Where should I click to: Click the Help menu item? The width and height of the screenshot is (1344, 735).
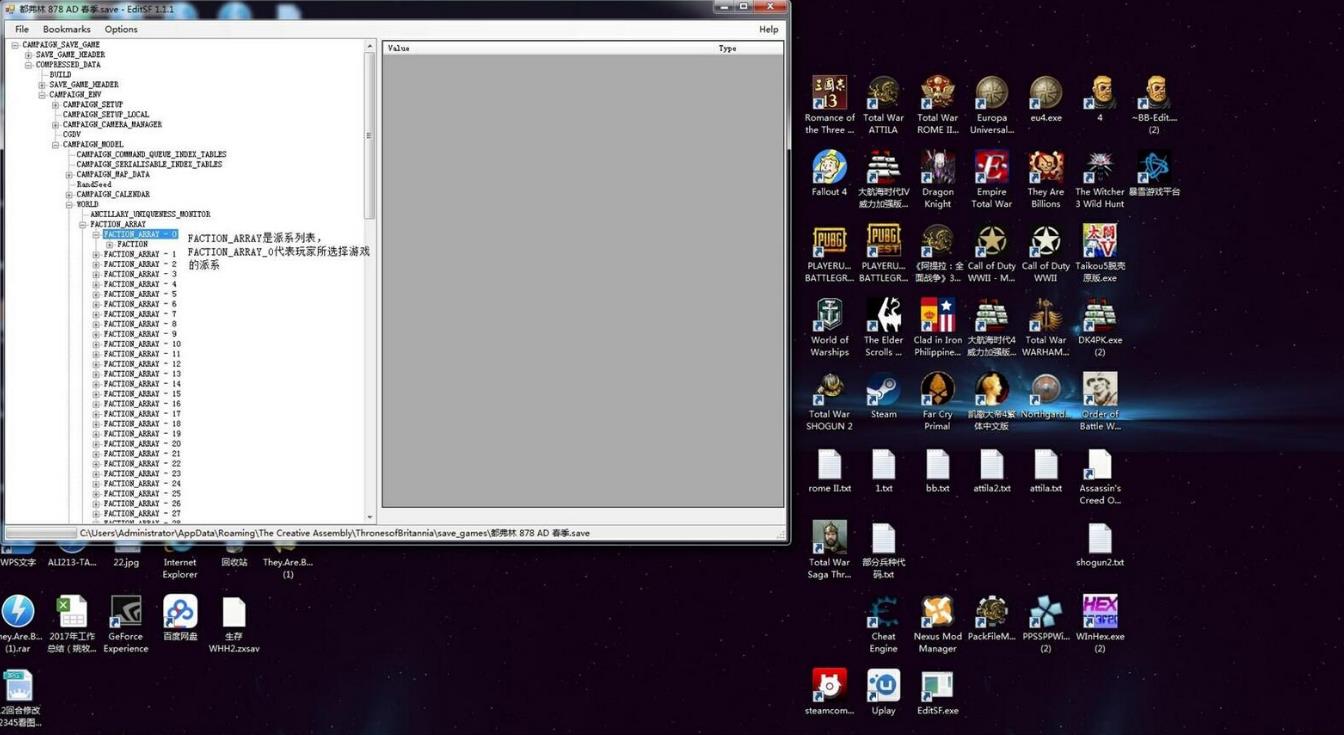(x=768, y=29)
